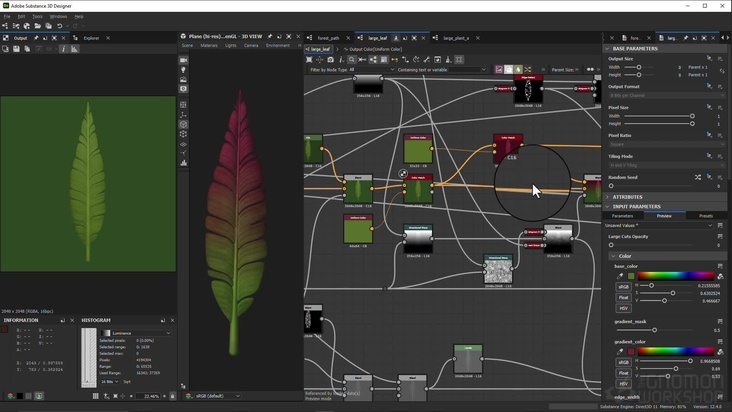Screen dimensions: 732x412
Task: Click the save icon in Output panel toolbar
Action: [x=16, y=49]
